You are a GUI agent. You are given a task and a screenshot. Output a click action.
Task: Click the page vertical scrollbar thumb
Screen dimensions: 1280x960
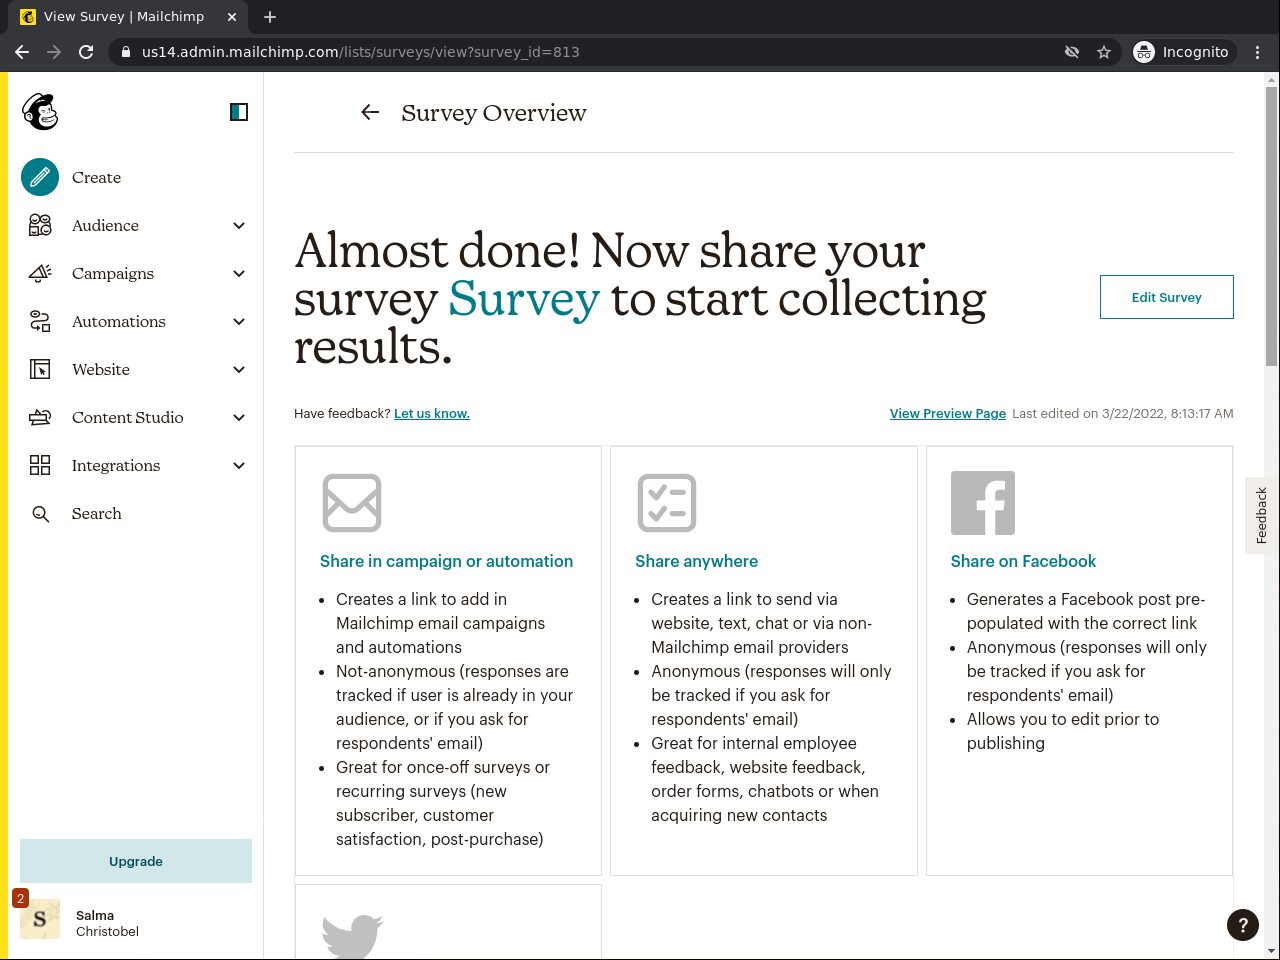coord(1272,225)
